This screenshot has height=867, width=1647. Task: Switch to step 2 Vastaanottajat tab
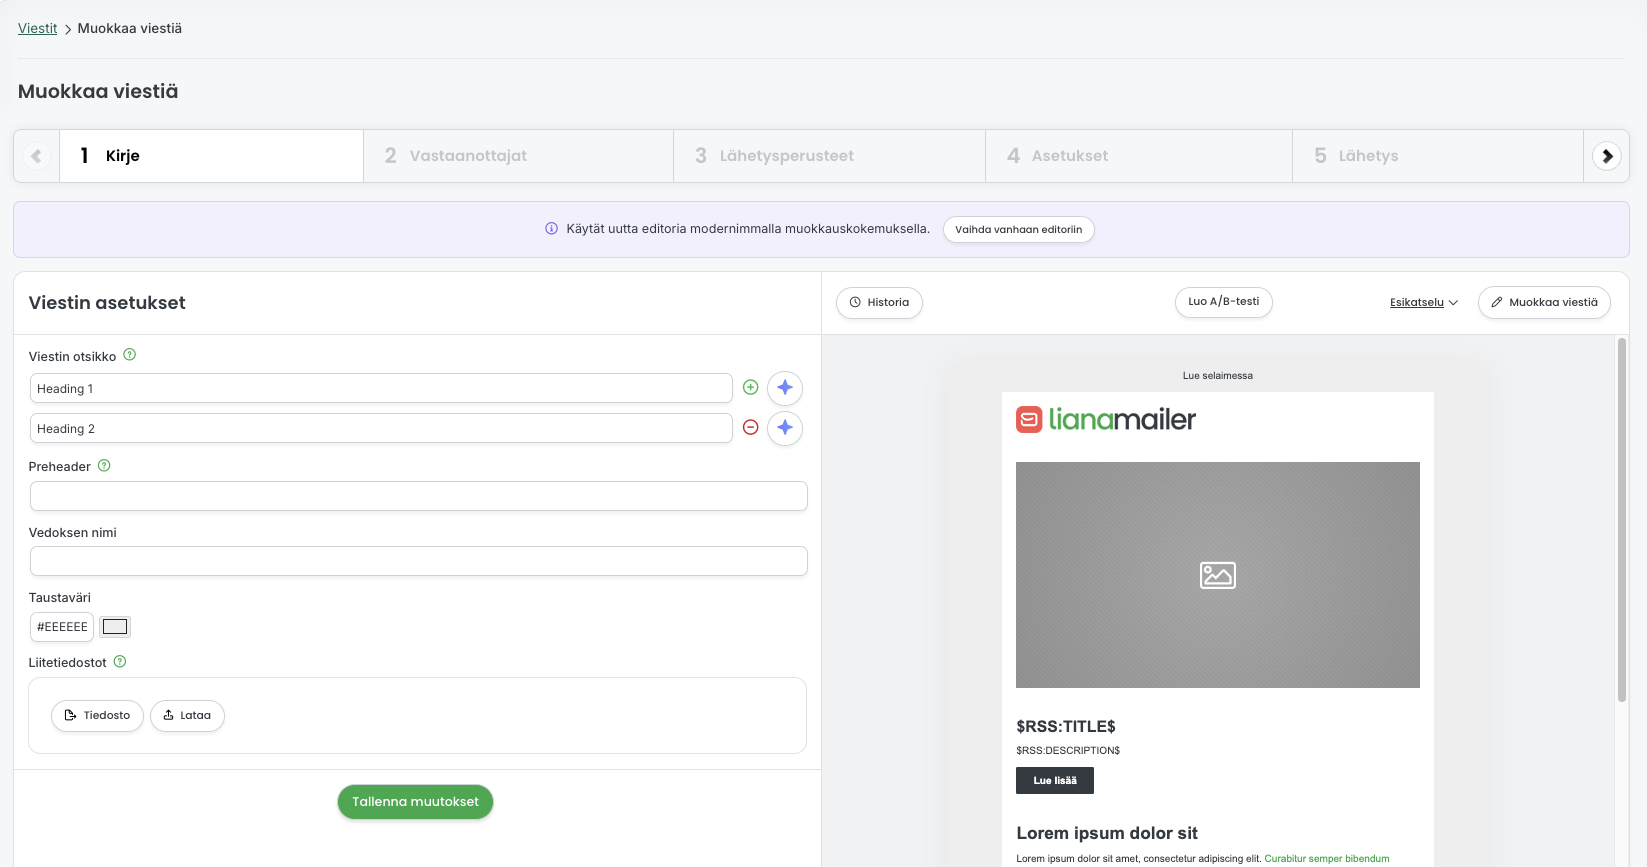(518, 156)
